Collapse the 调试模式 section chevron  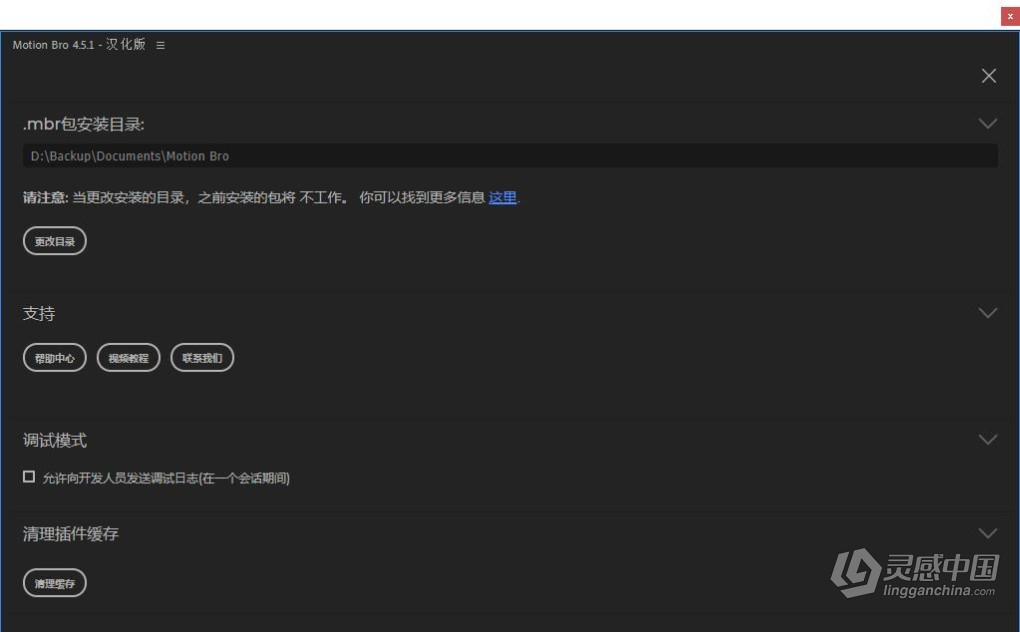coord(987,440)
